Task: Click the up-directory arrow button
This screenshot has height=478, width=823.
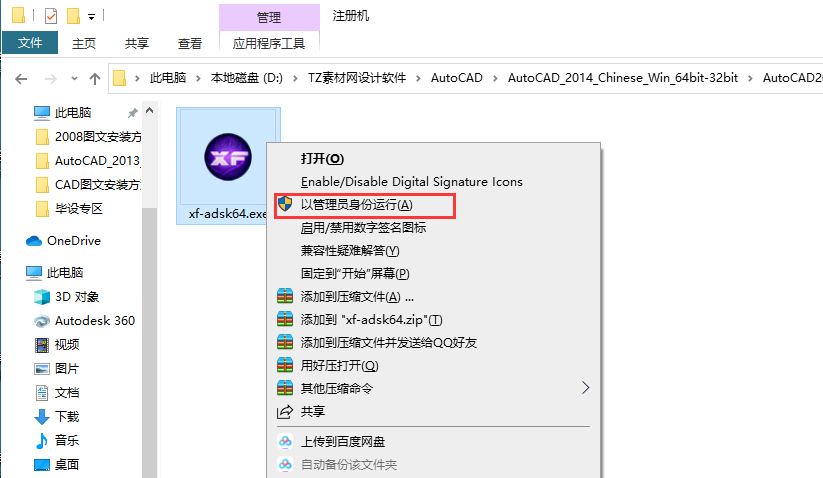Action: coord(95,79)
